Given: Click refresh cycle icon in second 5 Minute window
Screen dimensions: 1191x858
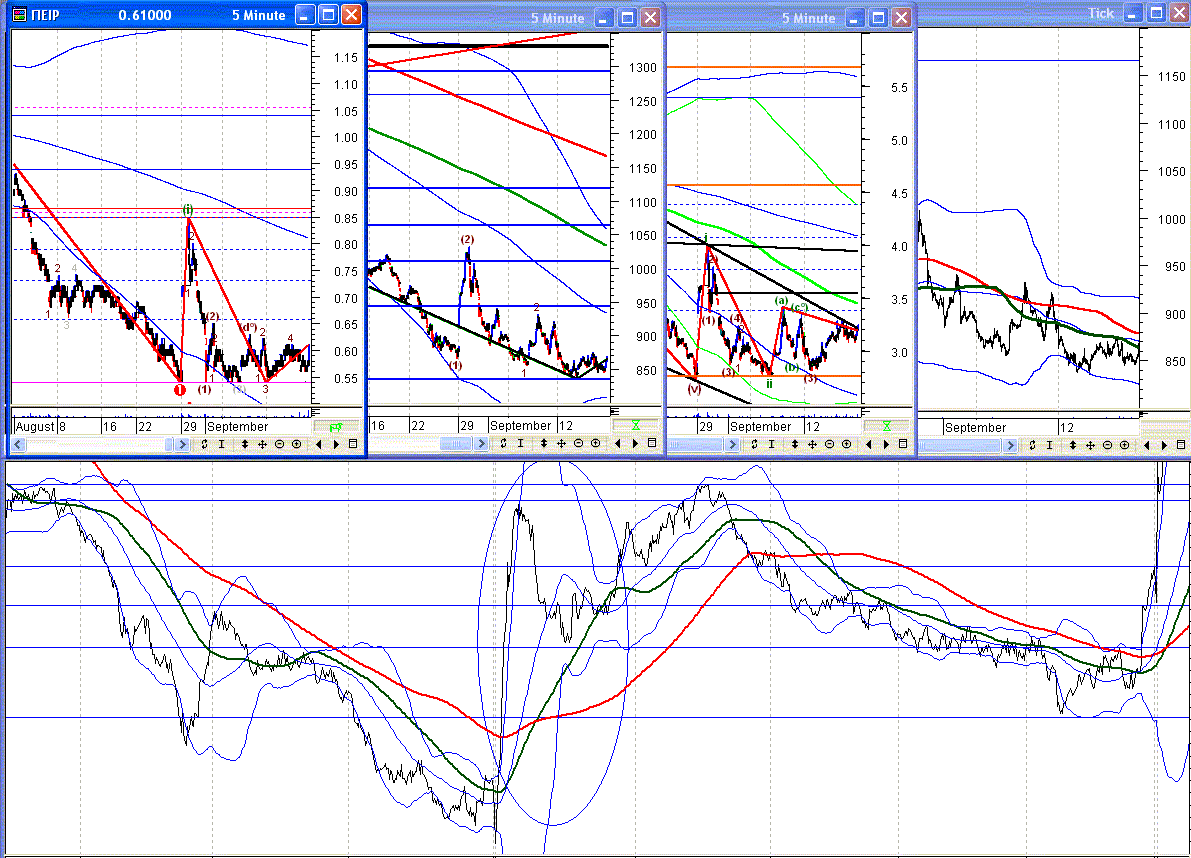Looking at the screenshot, I should point(503,443).
